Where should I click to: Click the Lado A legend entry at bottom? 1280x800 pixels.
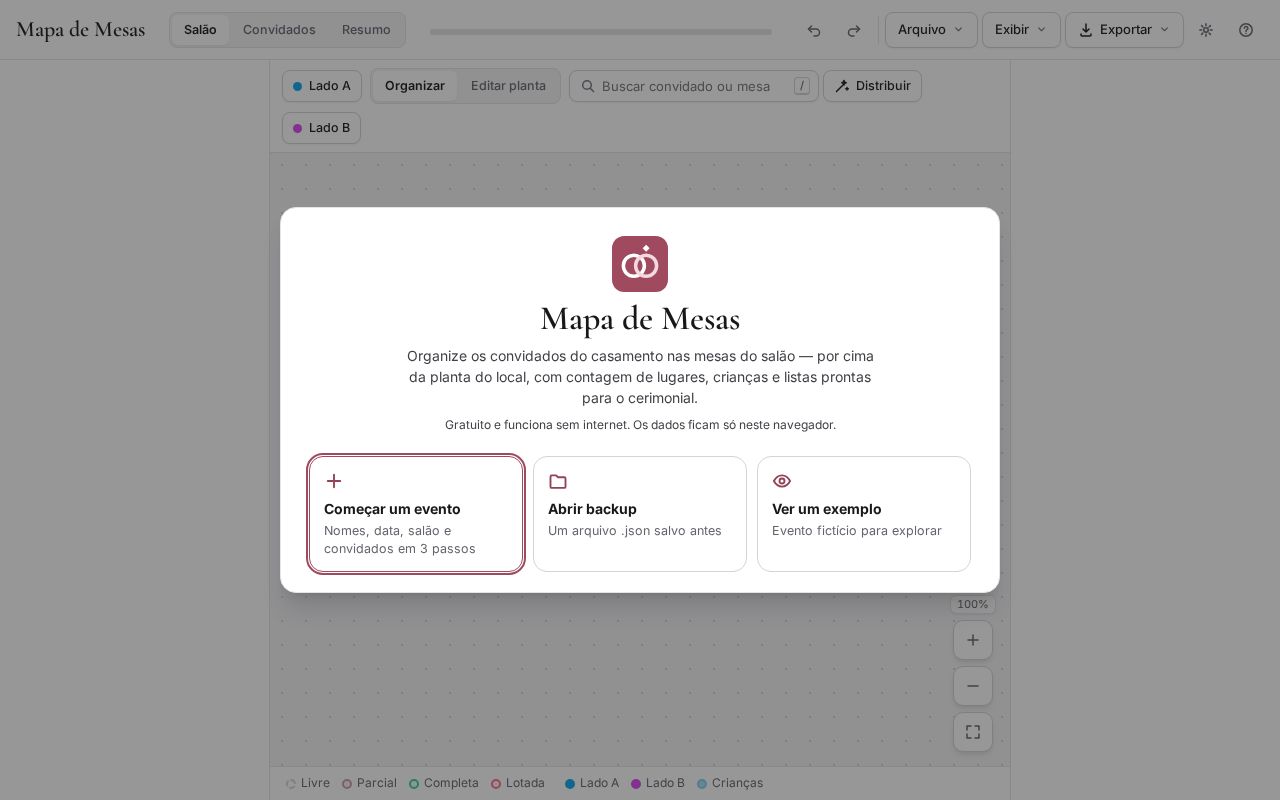click(x=592, y=783)
